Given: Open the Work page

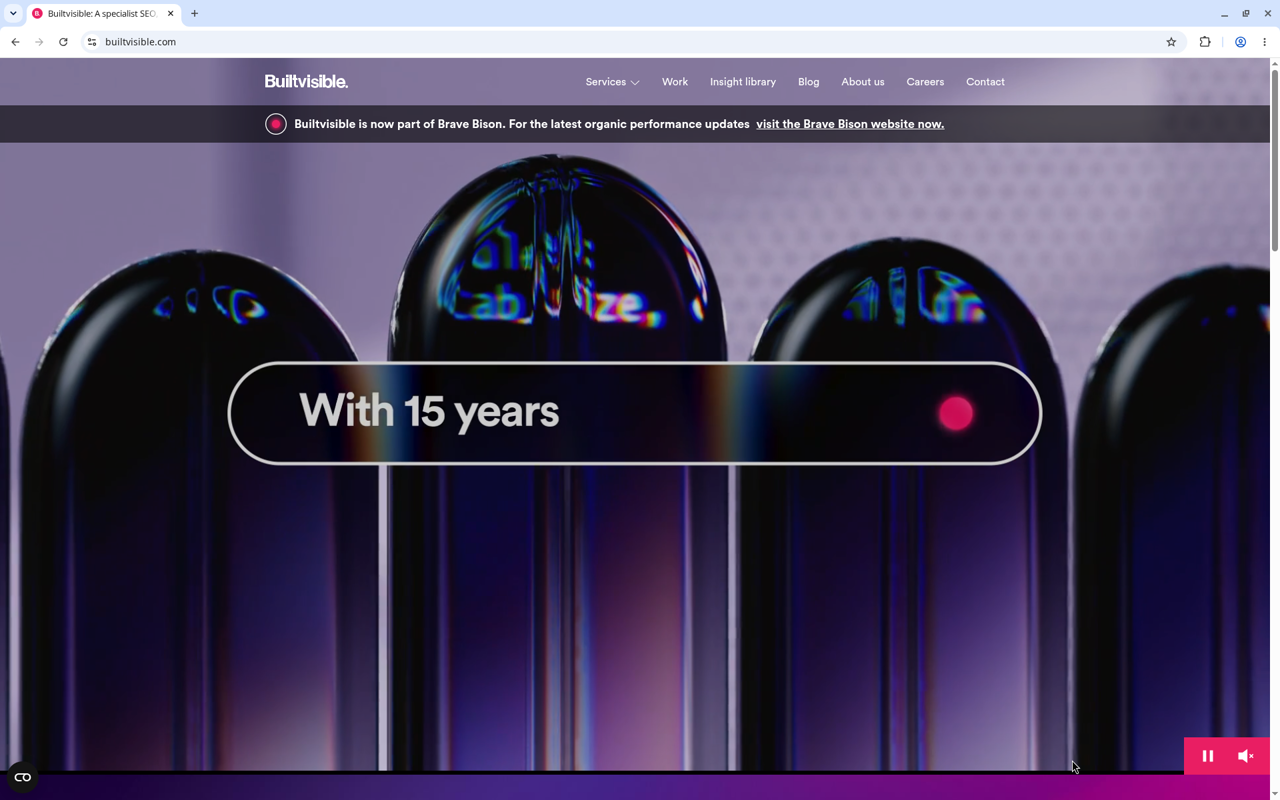Looking at the screenshot, I should [675, 82].
